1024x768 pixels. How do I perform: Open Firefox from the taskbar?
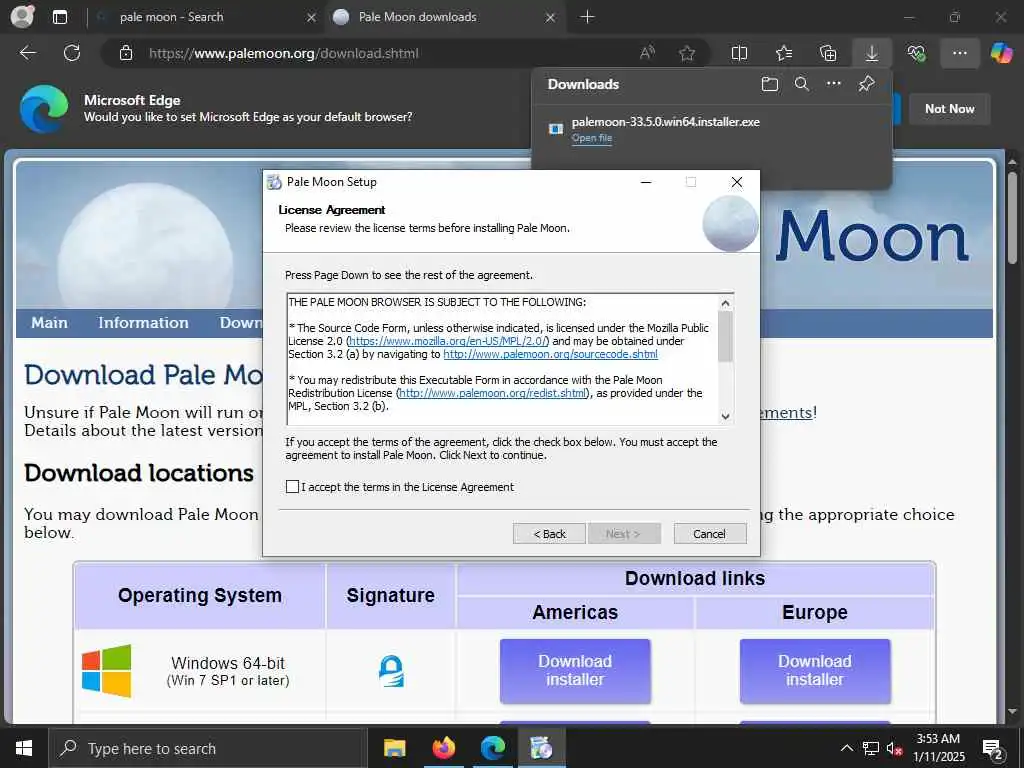tap(443, 748)
